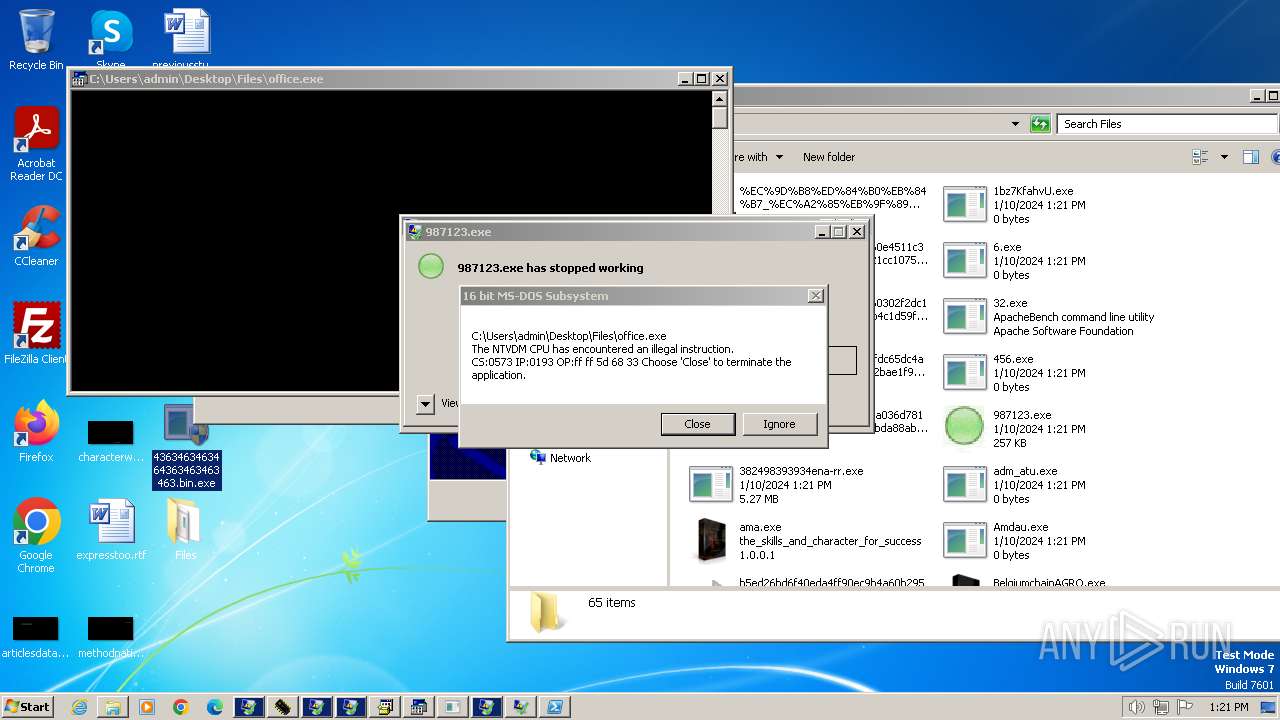The width and height of the screenshot is (1280, 720).
Task: Click Ignore in the MS-DOS Subsystem dialog
Action: tap(779, 424)
